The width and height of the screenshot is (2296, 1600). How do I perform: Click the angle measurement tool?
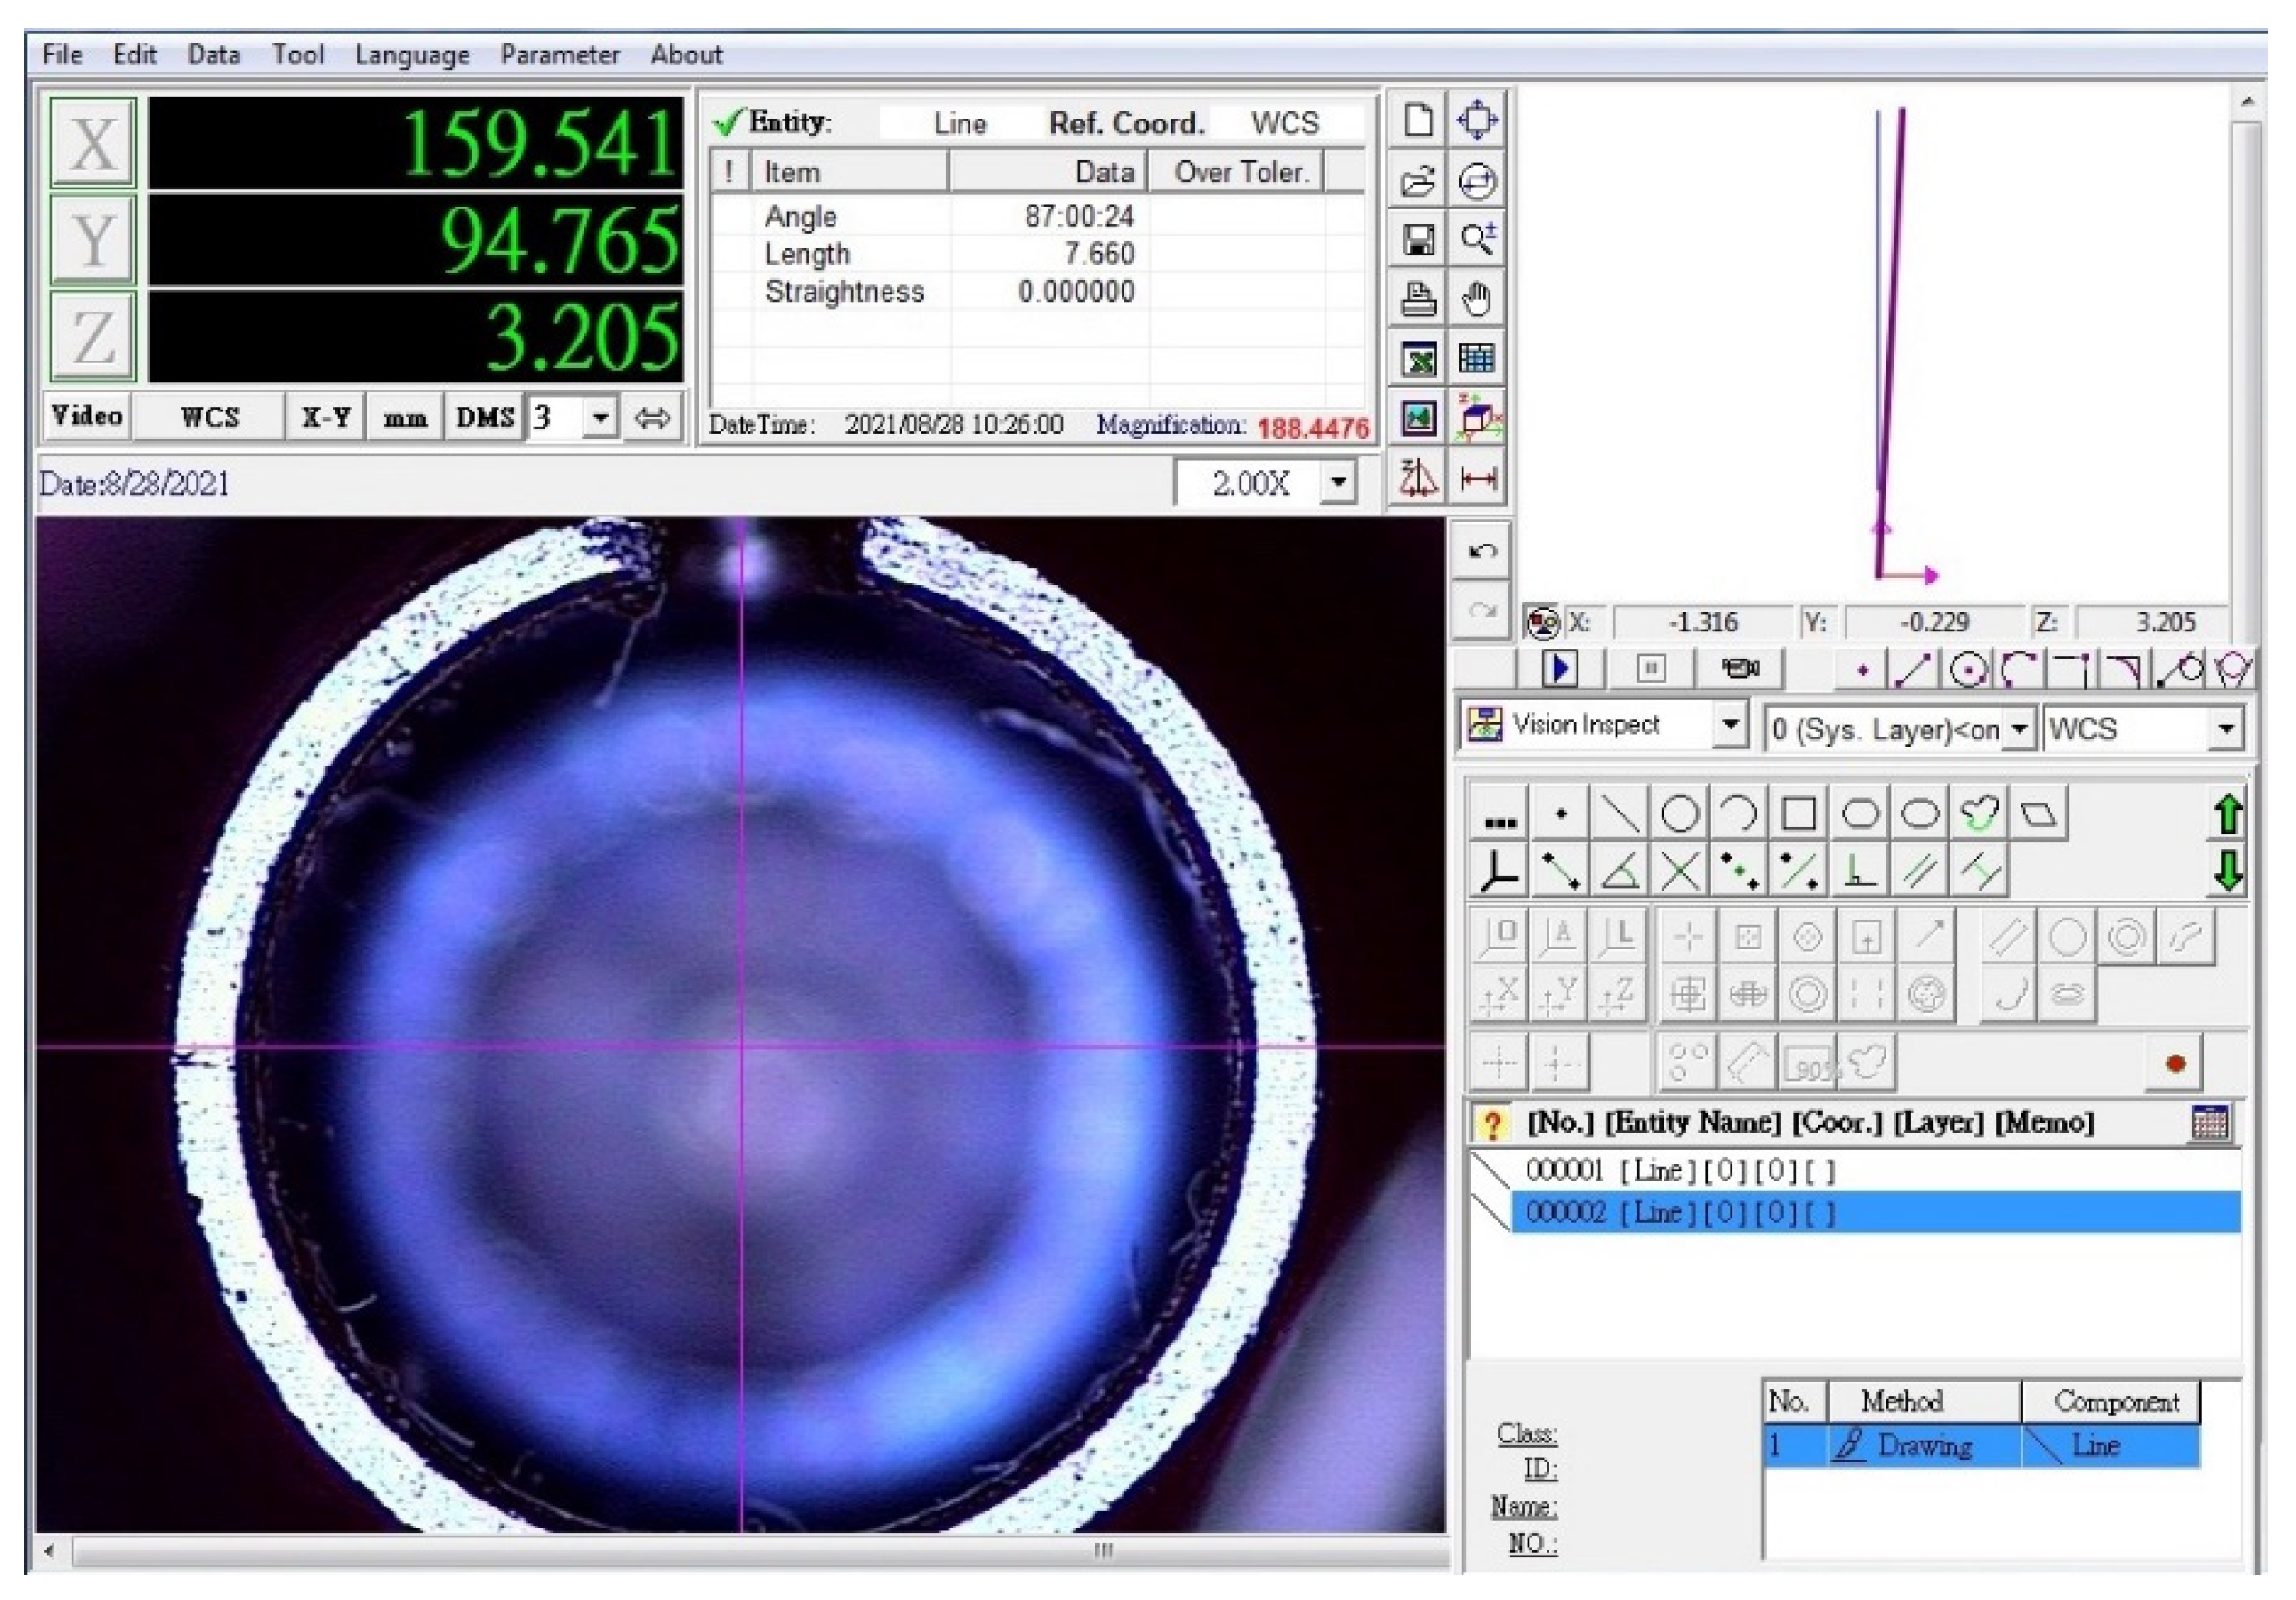point(1619,871)
